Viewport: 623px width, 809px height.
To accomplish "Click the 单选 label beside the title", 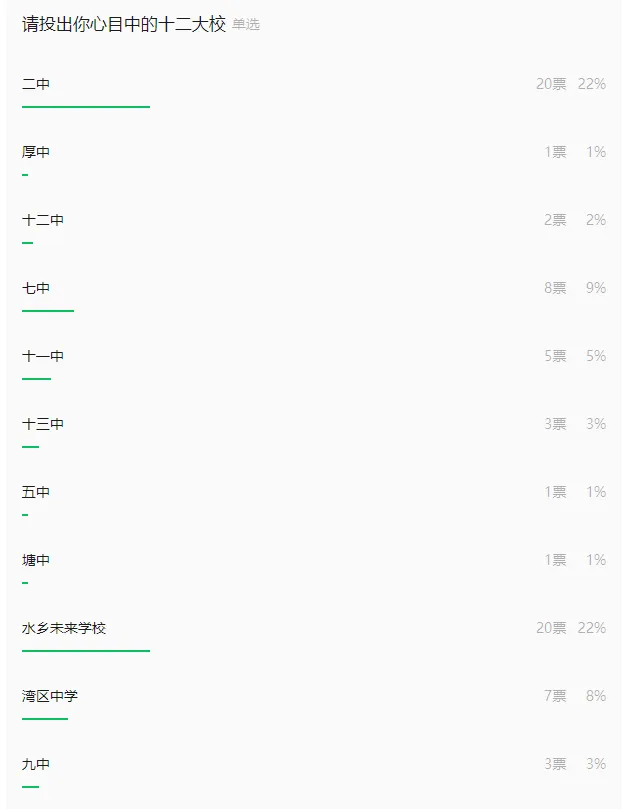I will 246,25.
